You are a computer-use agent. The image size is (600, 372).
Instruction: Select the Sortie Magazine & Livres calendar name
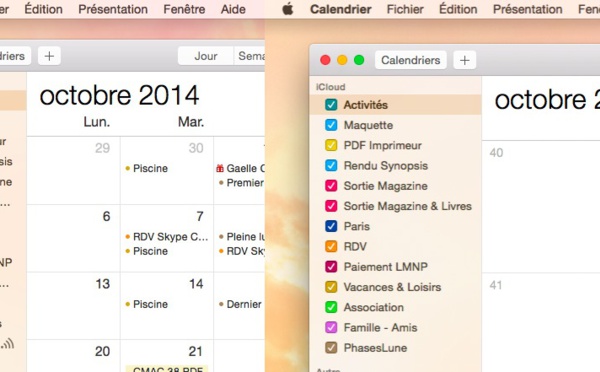[408, 206]
